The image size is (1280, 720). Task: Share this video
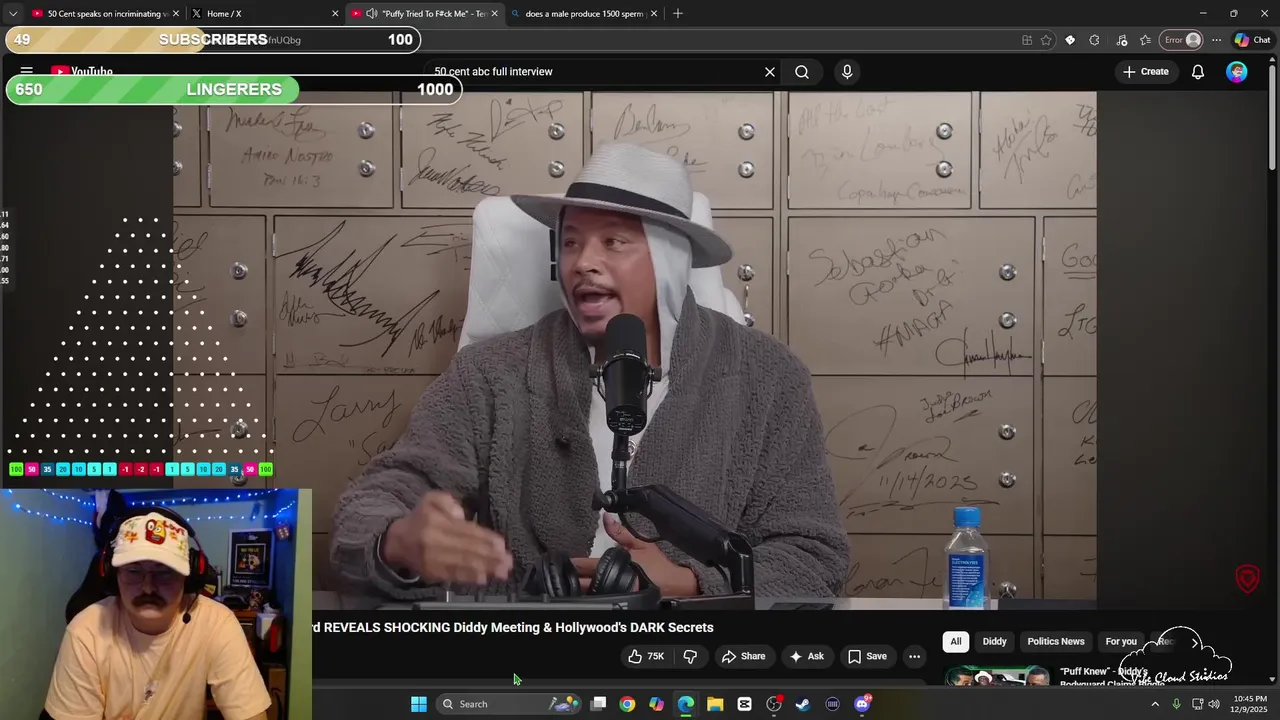click(743, 656)
